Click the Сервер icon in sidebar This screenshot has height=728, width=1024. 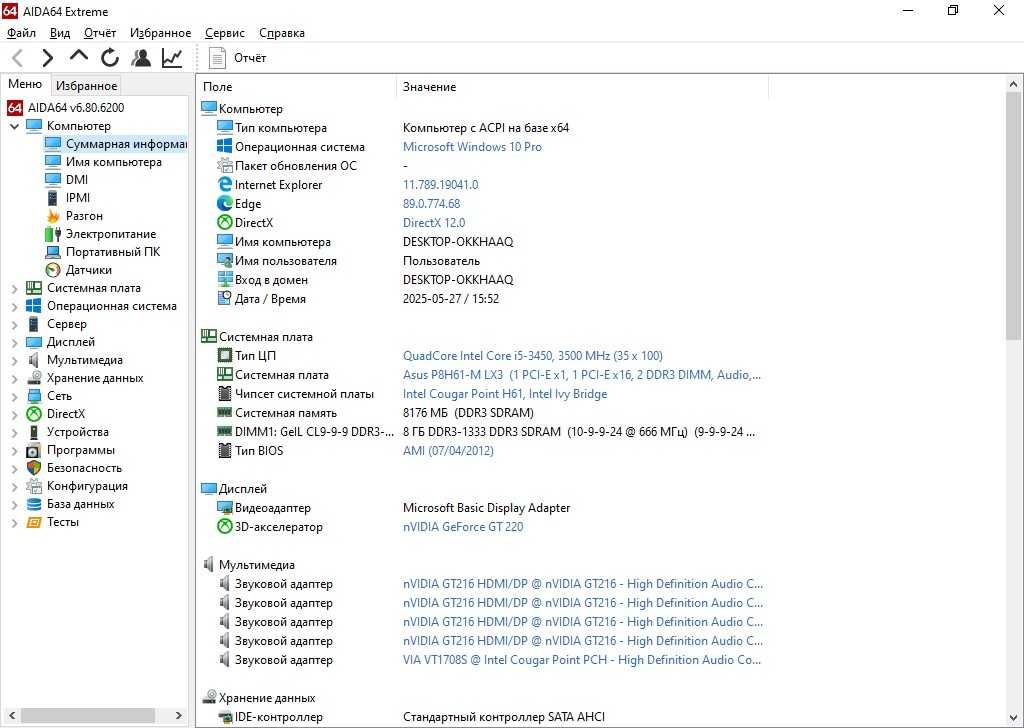click(x=34, y=324)
